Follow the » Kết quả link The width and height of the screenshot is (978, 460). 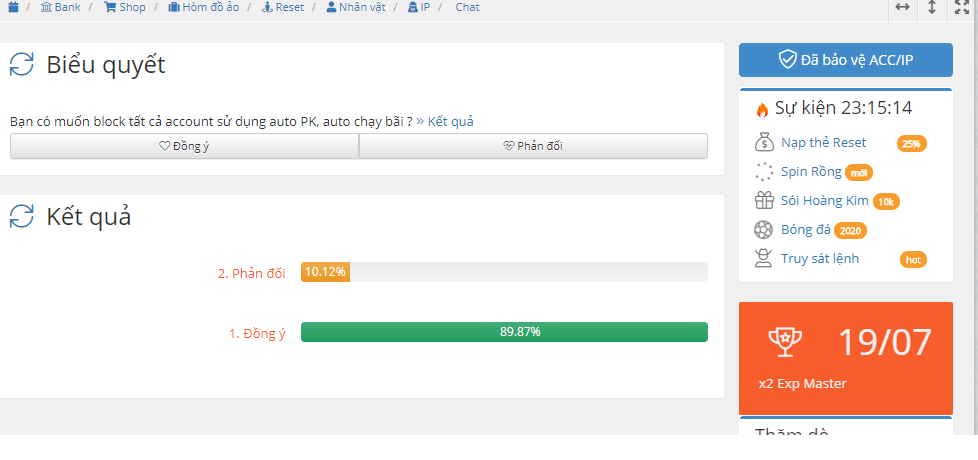click(445, 122)
